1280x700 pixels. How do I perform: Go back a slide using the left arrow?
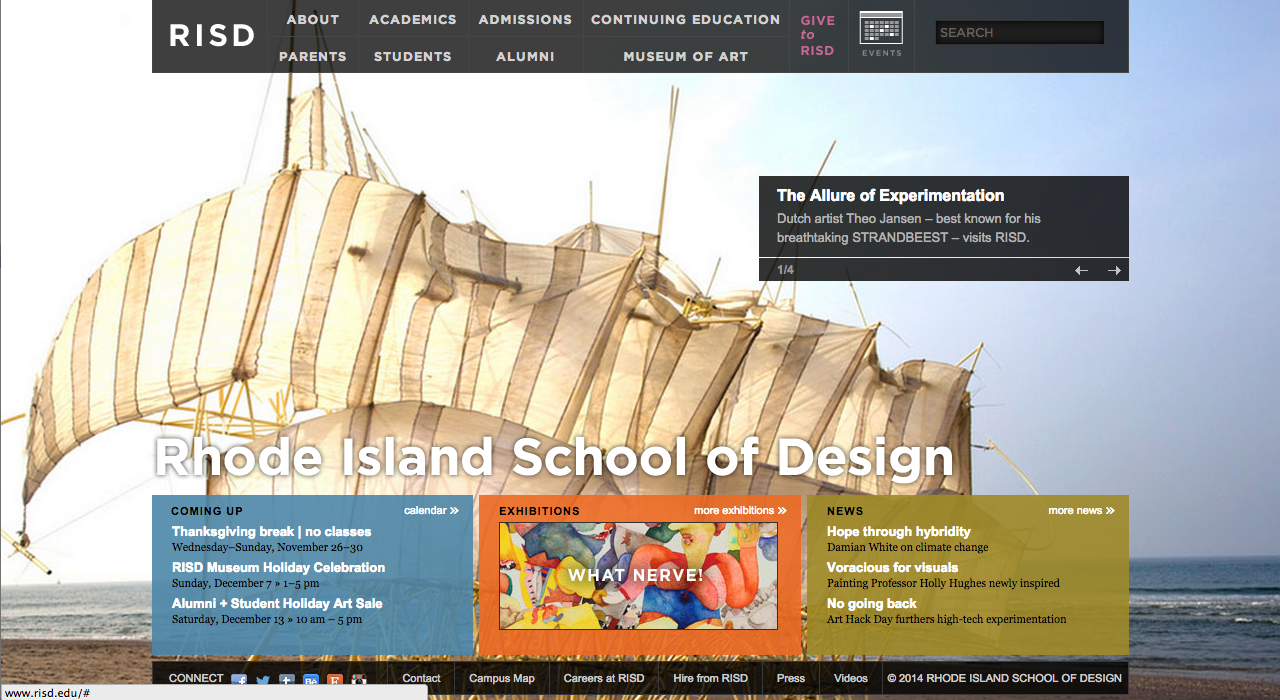tap(1081, 269)
